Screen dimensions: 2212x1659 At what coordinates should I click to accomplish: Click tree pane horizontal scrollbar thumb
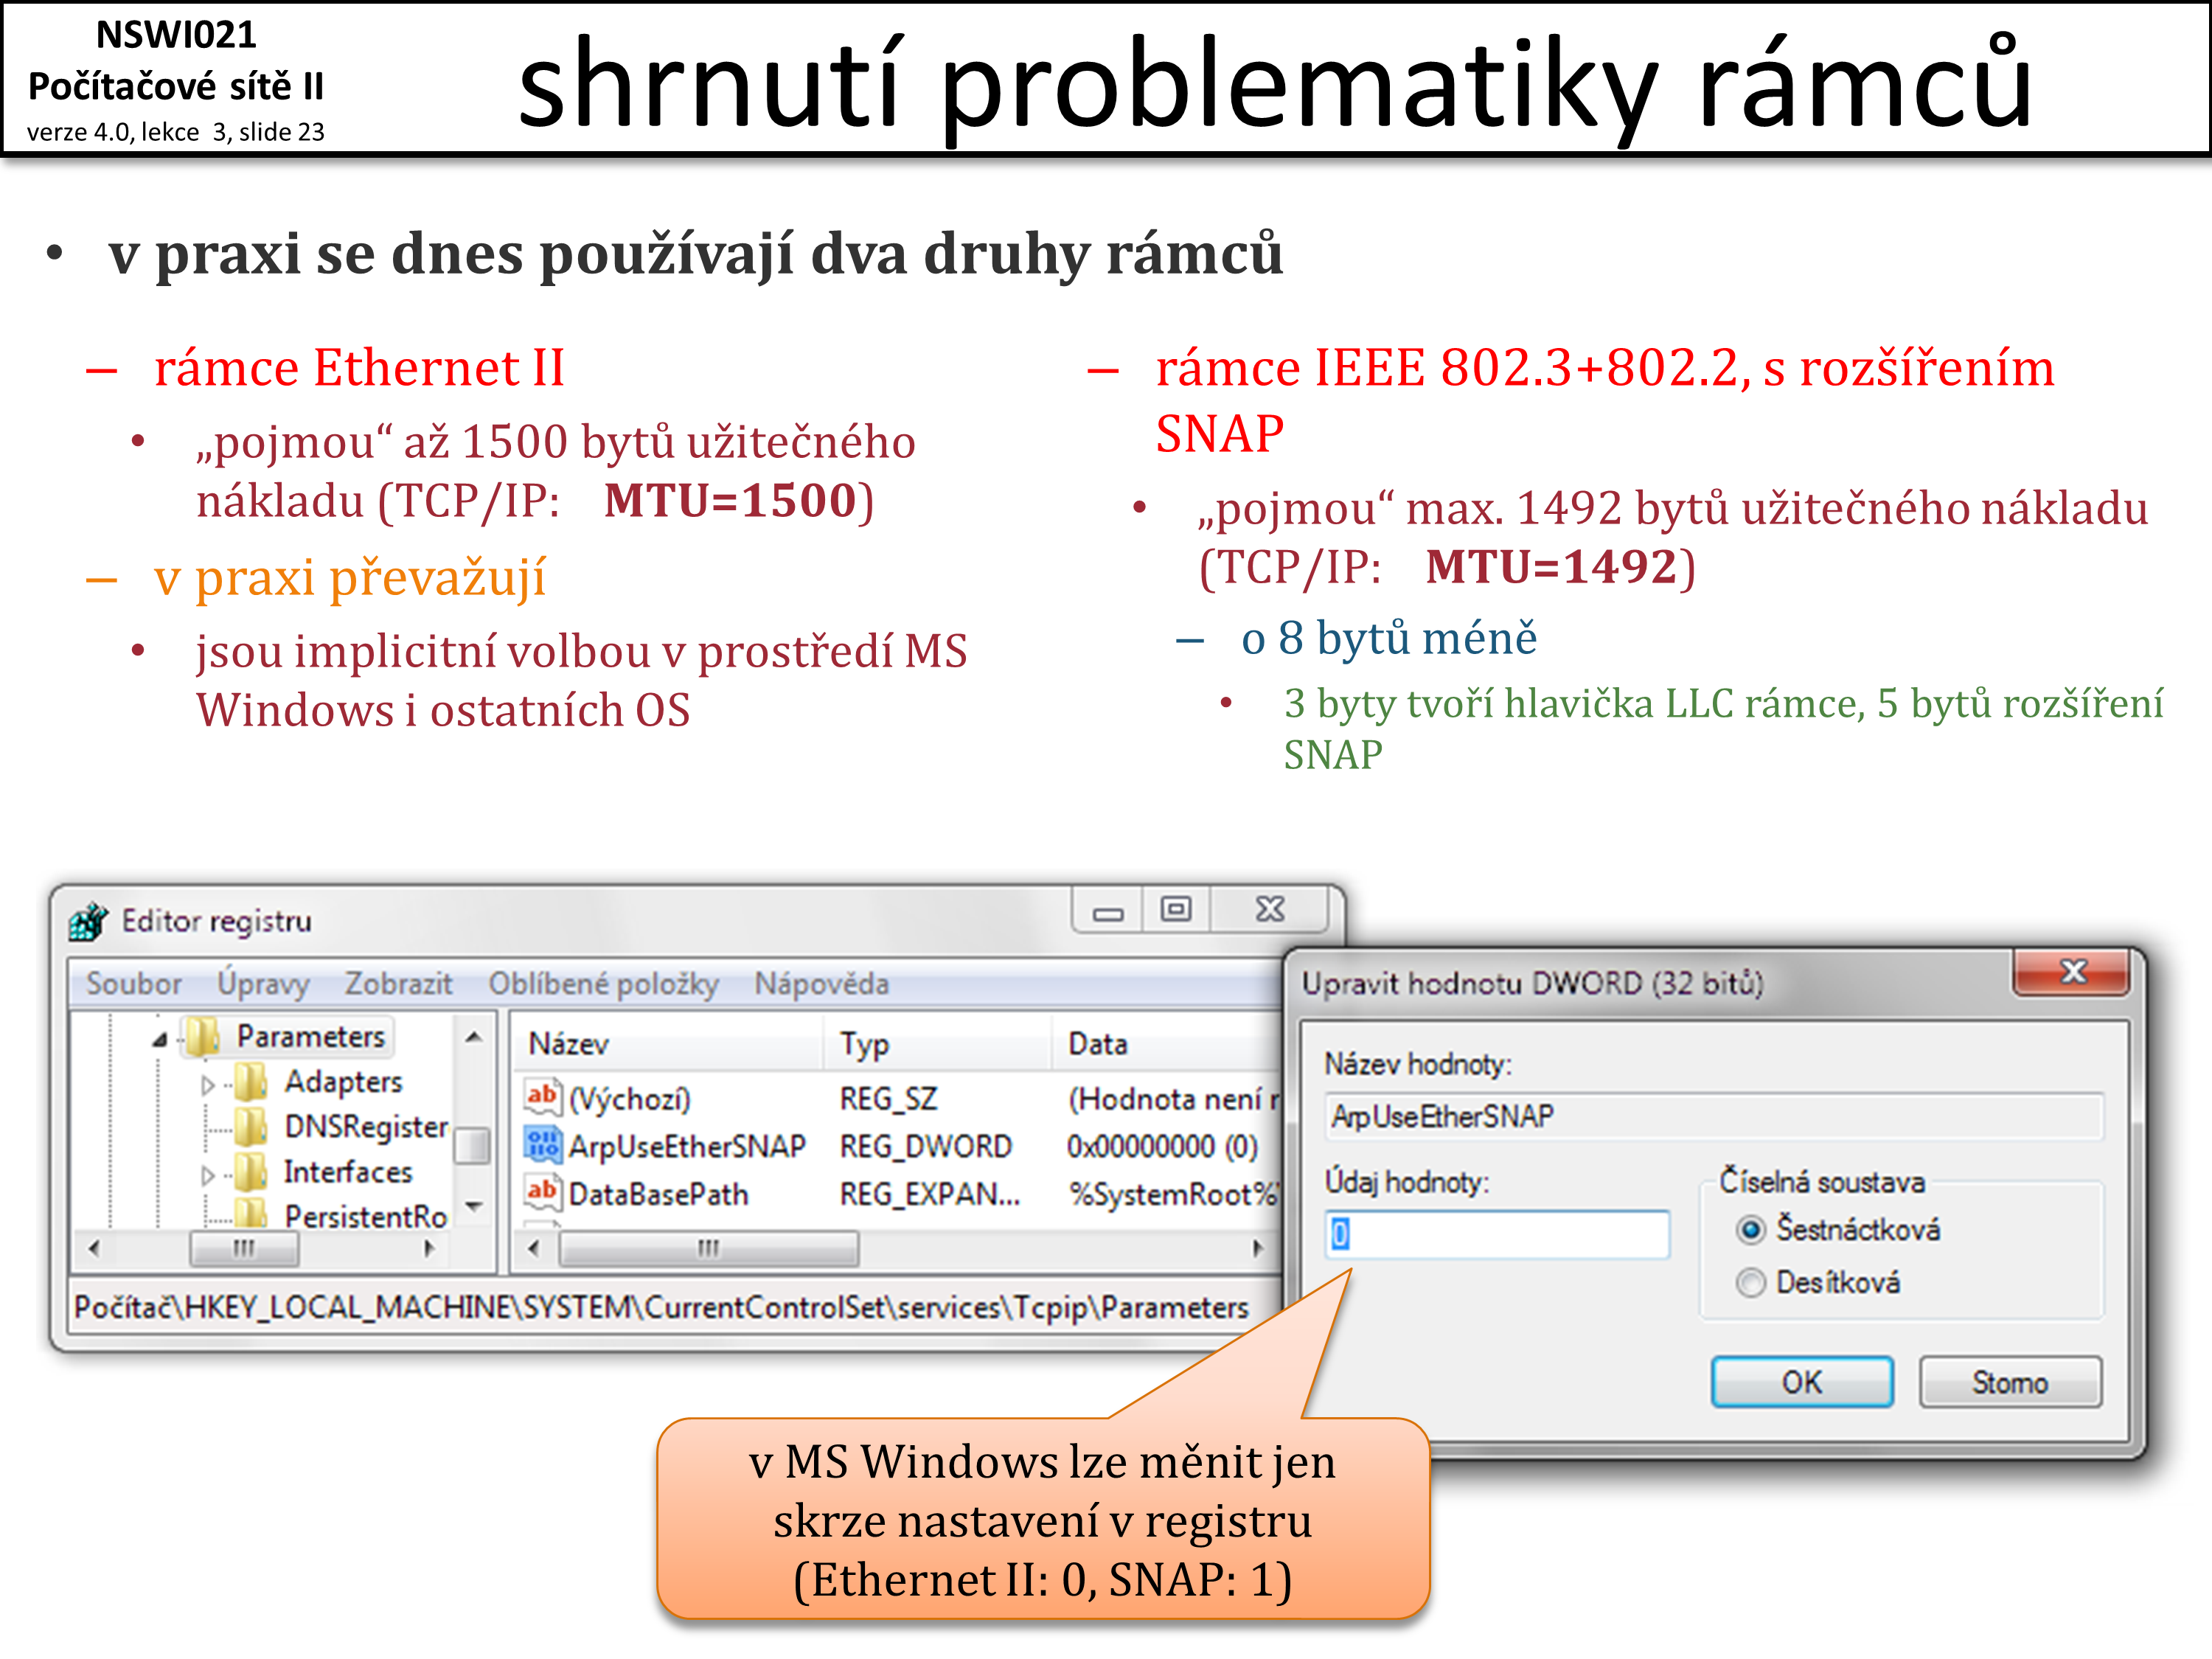244,1248
